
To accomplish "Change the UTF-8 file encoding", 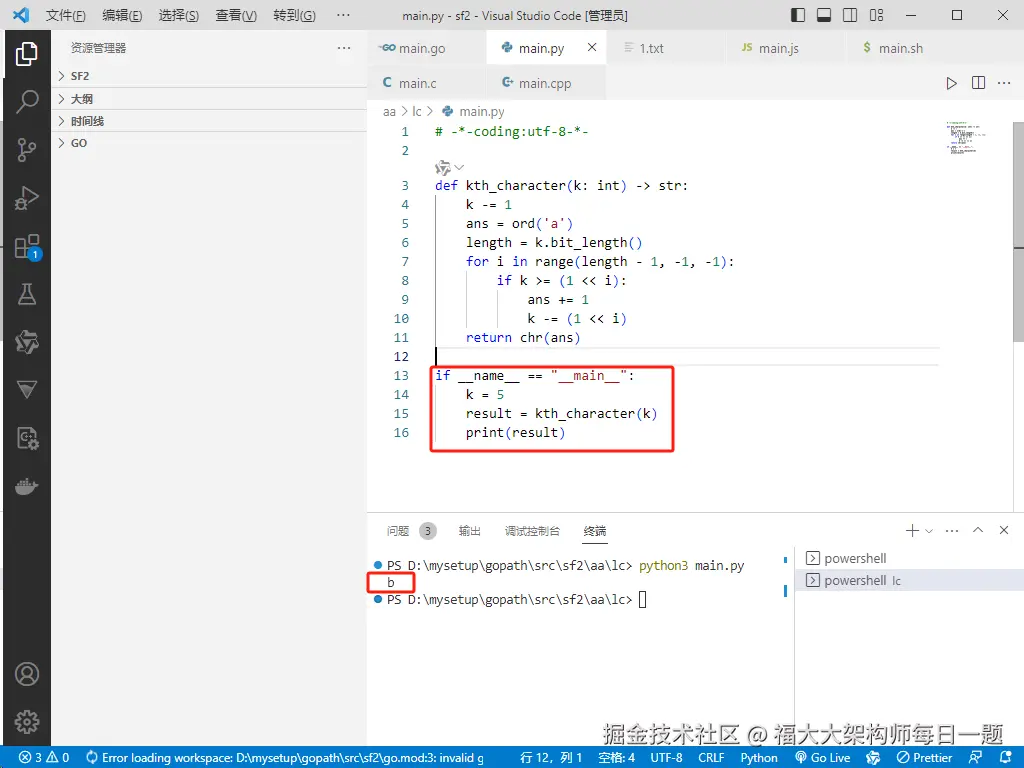I will [666, 758].
